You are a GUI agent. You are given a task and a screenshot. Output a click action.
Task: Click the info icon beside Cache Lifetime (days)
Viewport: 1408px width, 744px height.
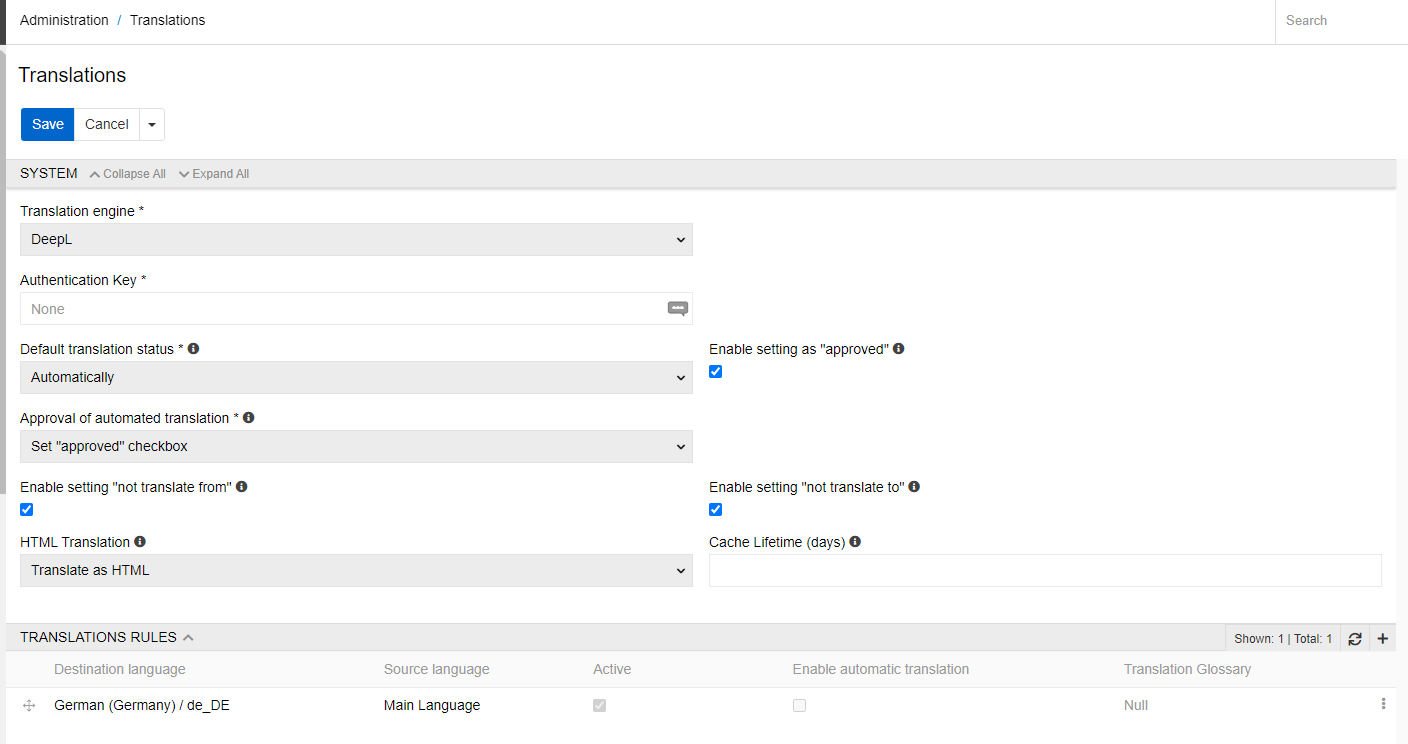click(x=855, y=541)
